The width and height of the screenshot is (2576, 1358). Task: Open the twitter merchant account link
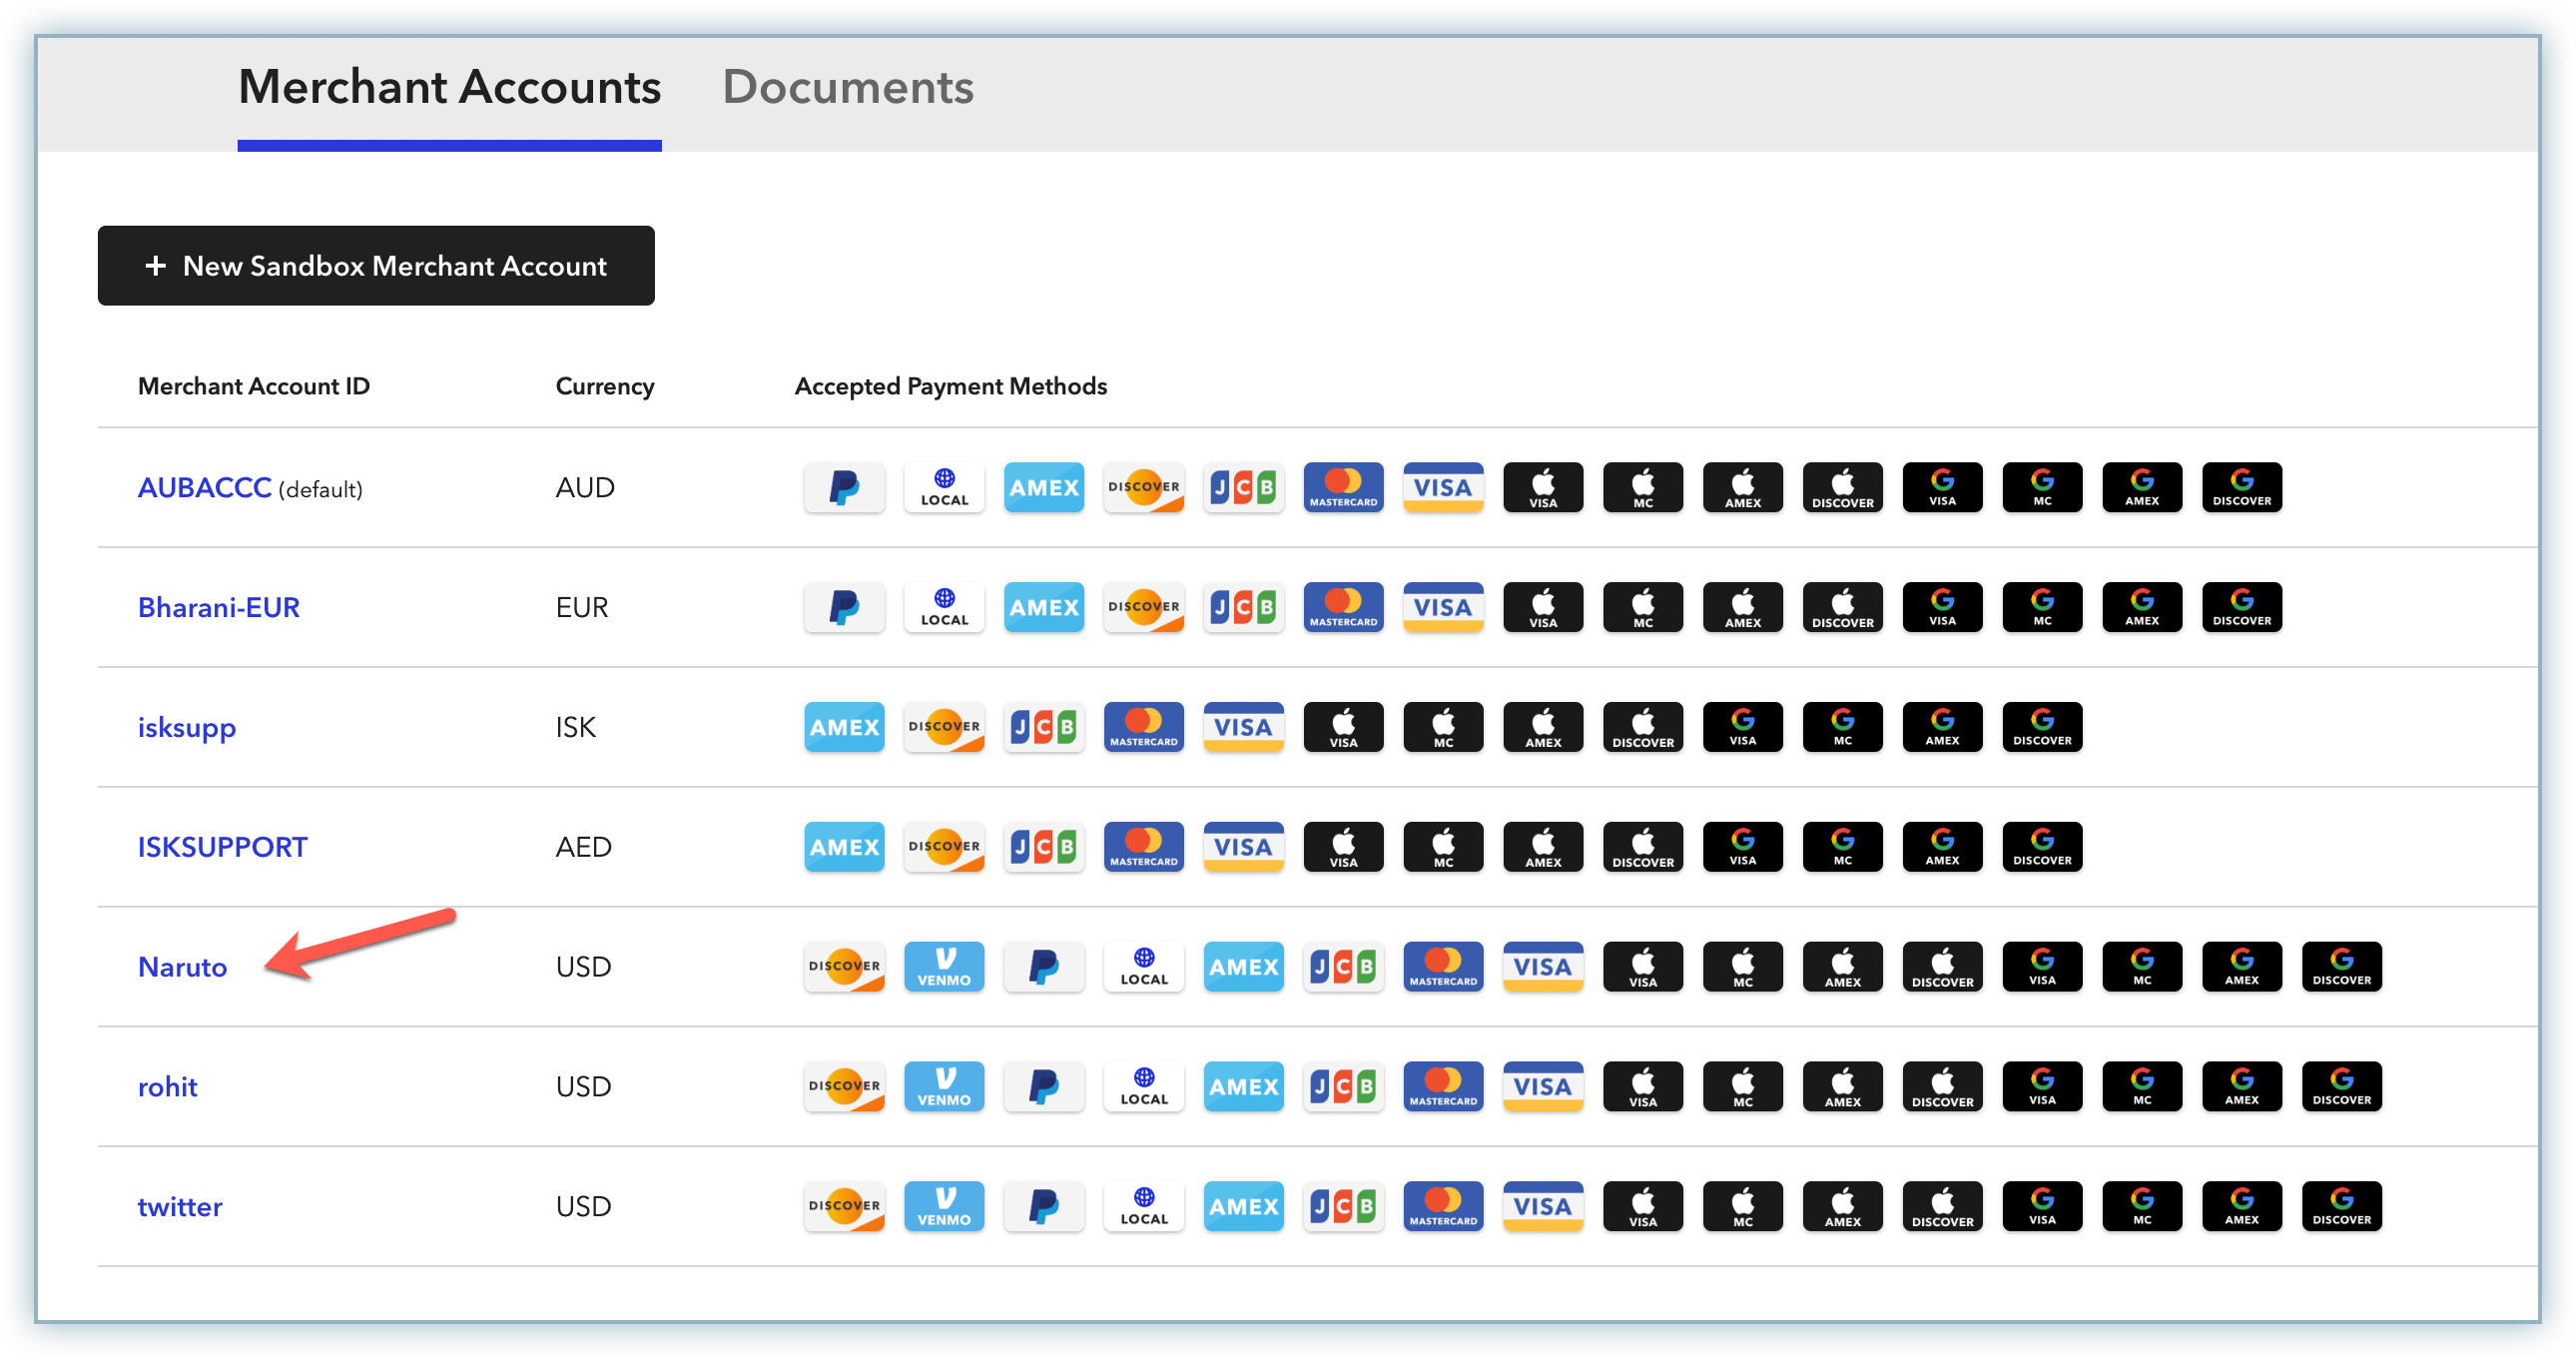tap(180, 1206)
